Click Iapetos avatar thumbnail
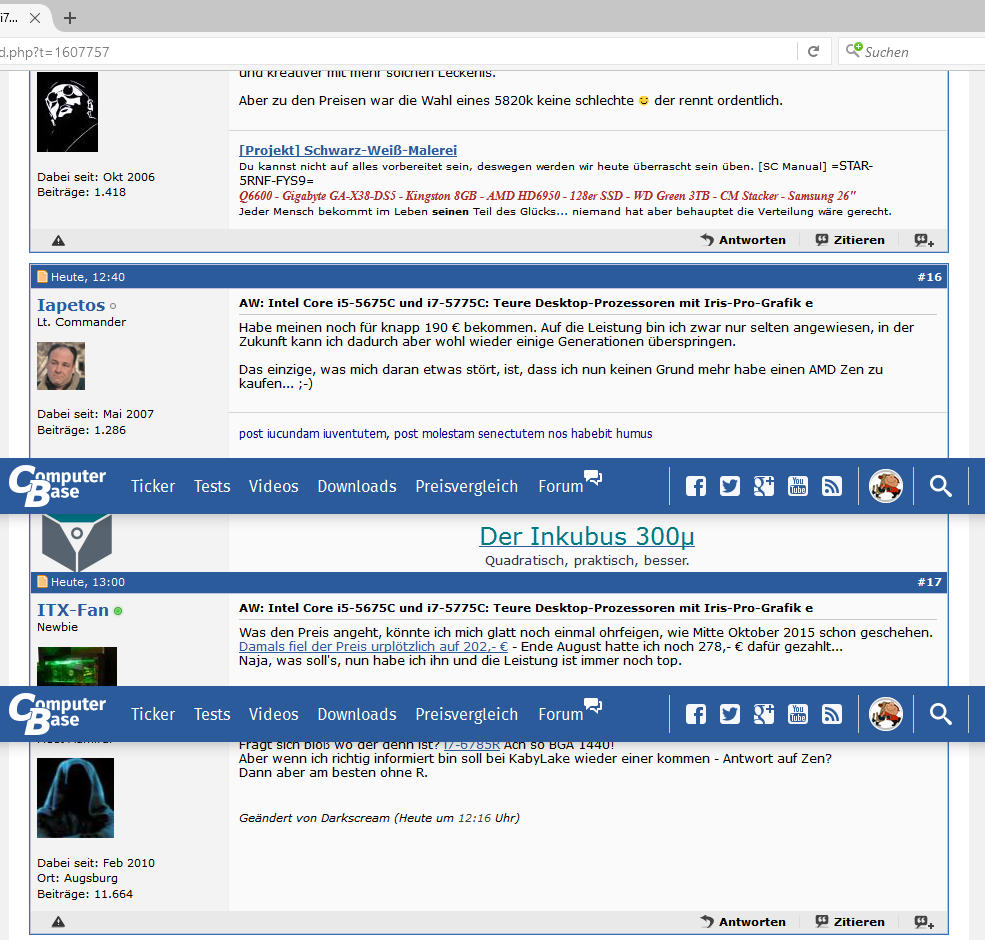The height and width of the screenshot is (940, 985). pyautogui.click(x=61, y=366)
